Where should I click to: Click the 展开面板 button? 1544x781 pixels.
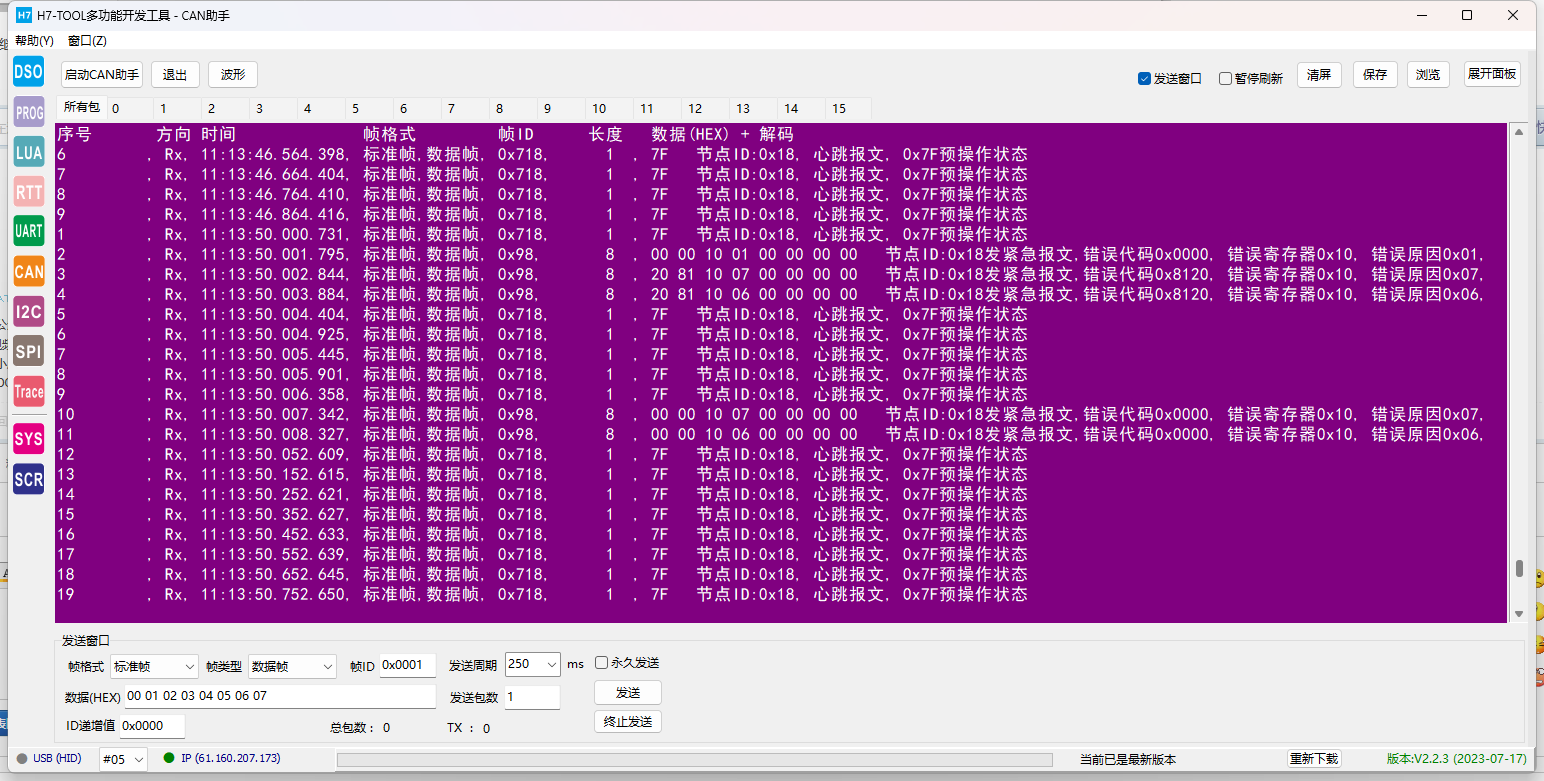[x=1493, y=74]
